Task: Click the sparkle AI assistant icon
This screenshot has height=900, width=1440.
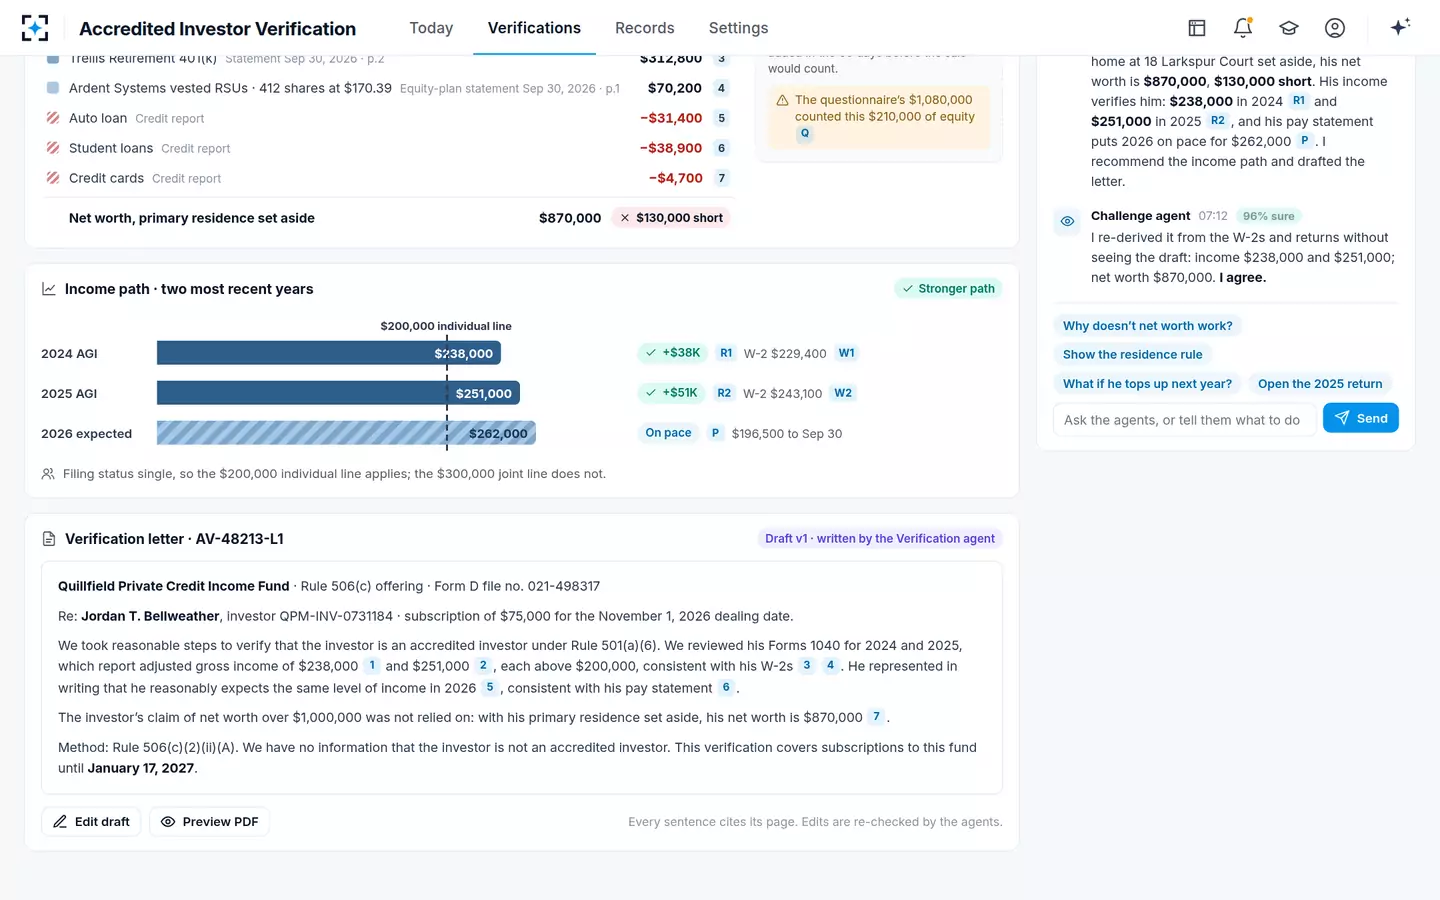Action: (1400, 27)
